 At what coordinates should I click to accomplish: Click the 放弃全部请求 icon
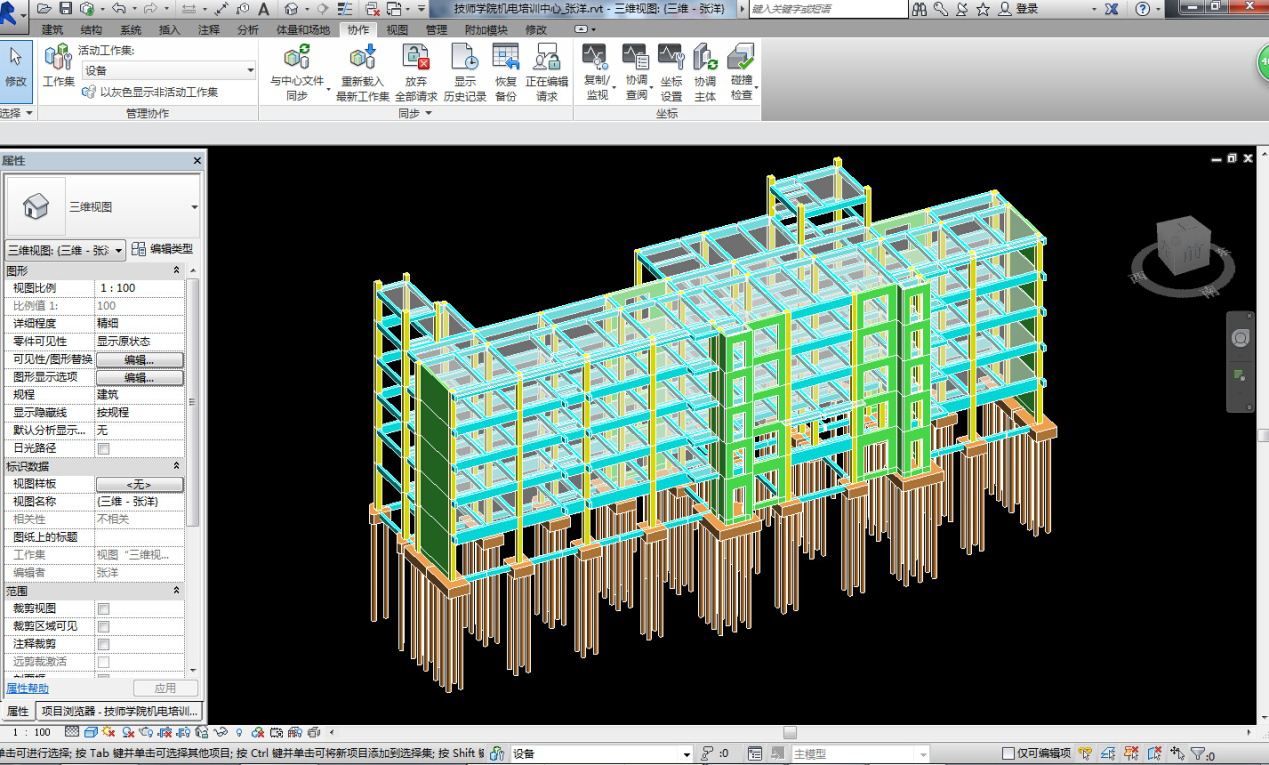pyautogui.click(x=415, y=58)
